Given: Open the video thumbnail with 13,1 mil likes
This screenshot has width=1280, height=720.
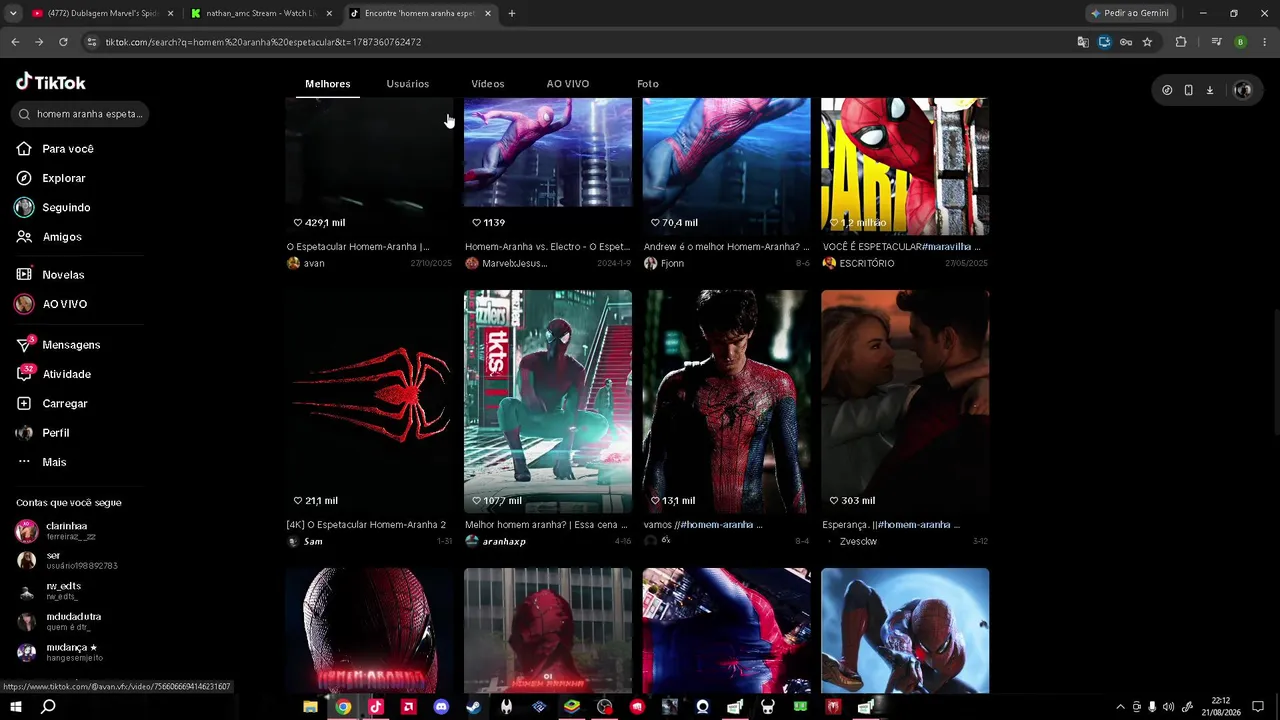Looking at the screenshot, I should [x=727, y=402].
